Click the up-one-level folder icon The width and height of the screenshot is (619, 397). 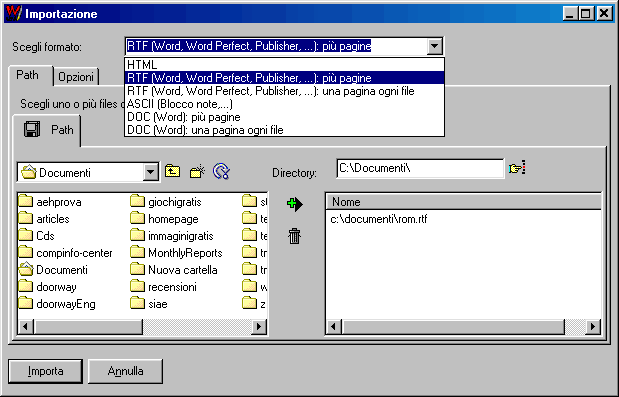(173, 171)
